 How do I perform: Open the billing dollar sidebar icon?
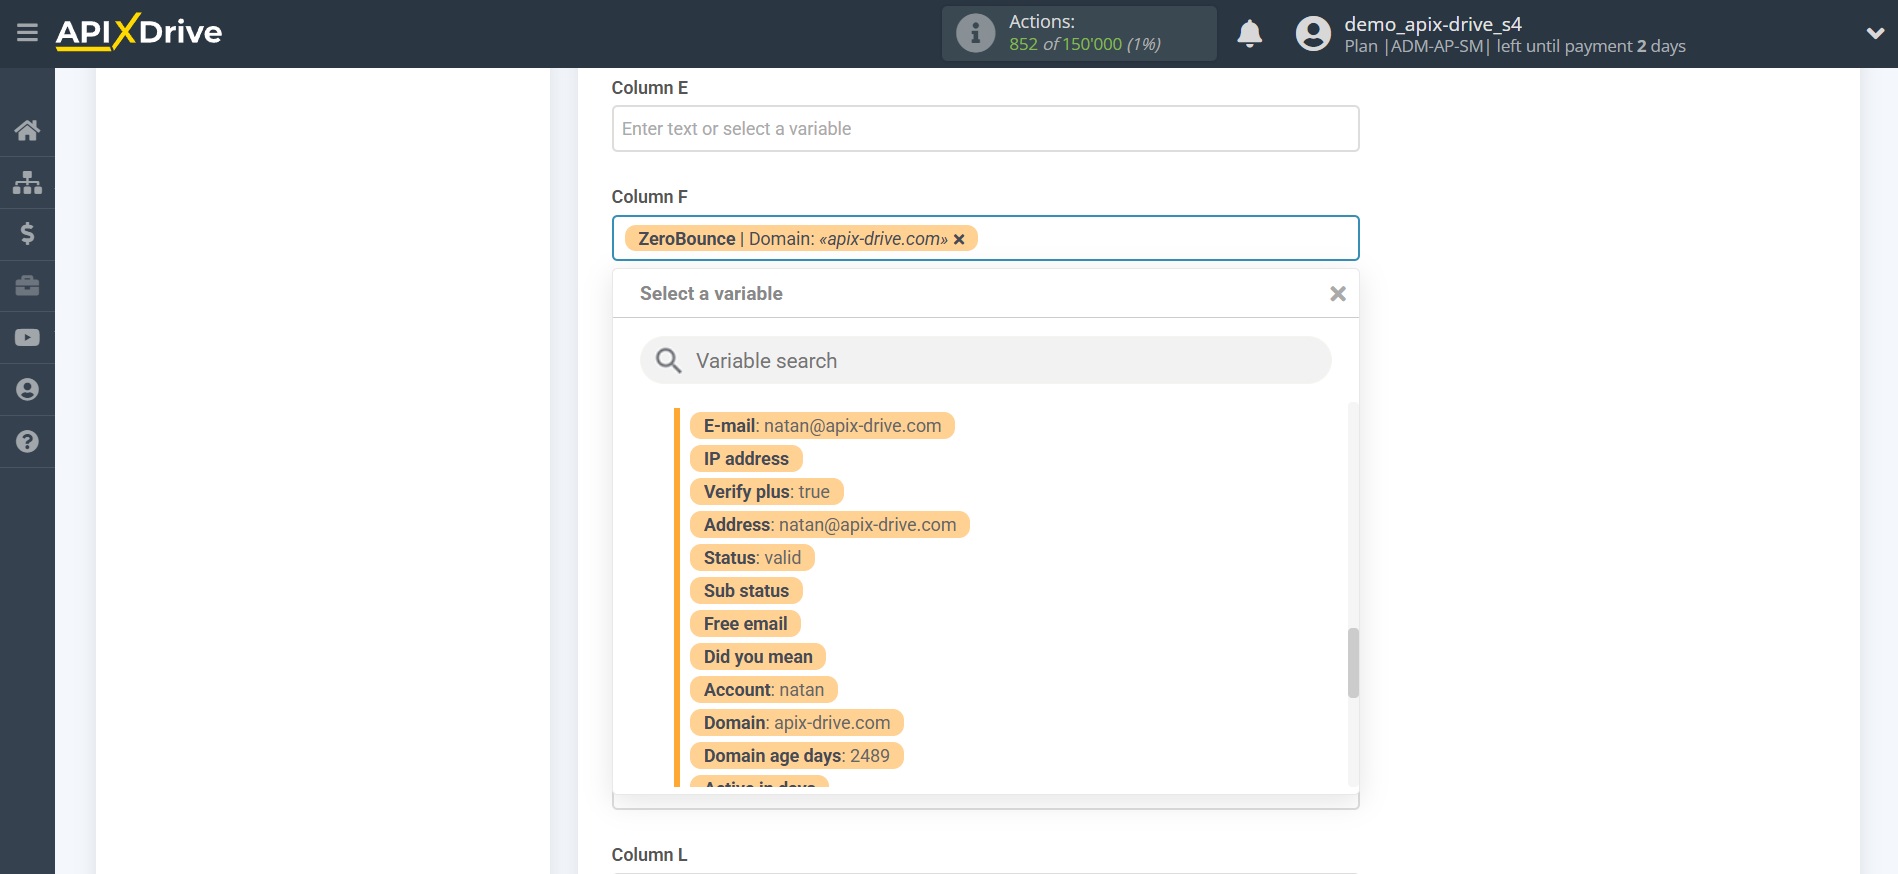click(x=27, y=234)
